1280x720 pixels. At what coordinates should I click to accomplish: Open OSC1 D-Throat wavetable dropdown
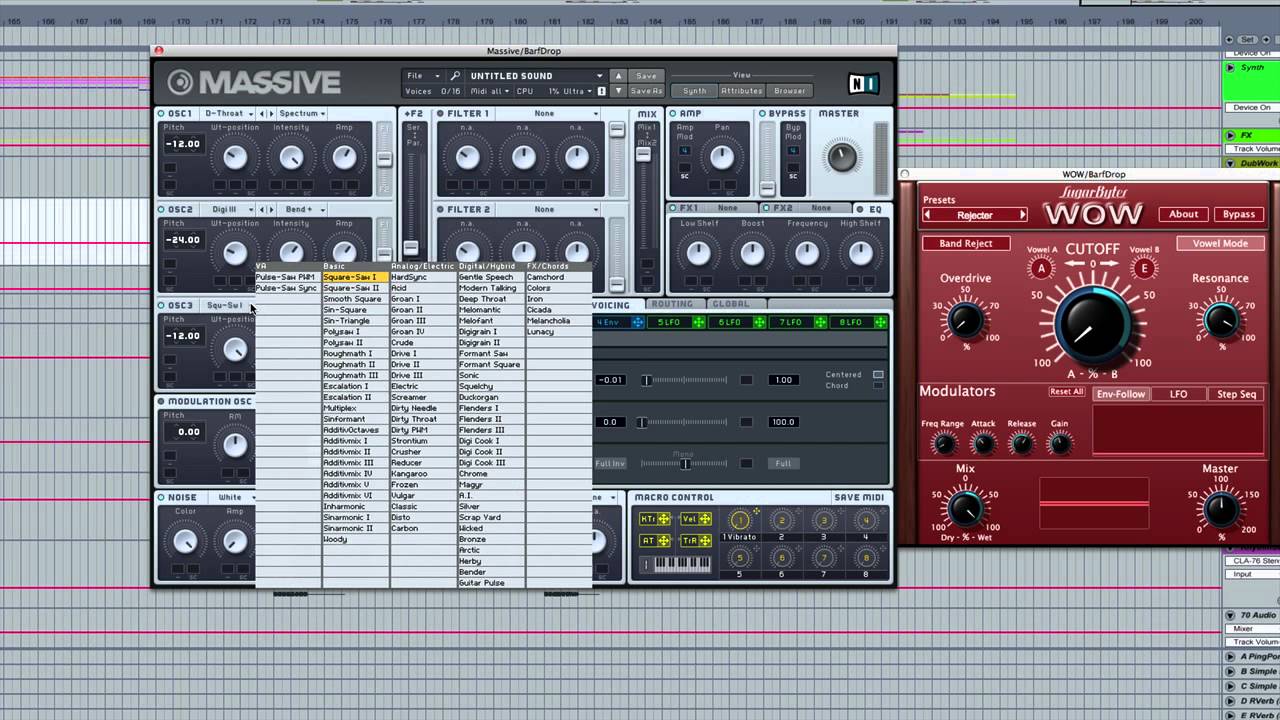[x=228, y=114]
